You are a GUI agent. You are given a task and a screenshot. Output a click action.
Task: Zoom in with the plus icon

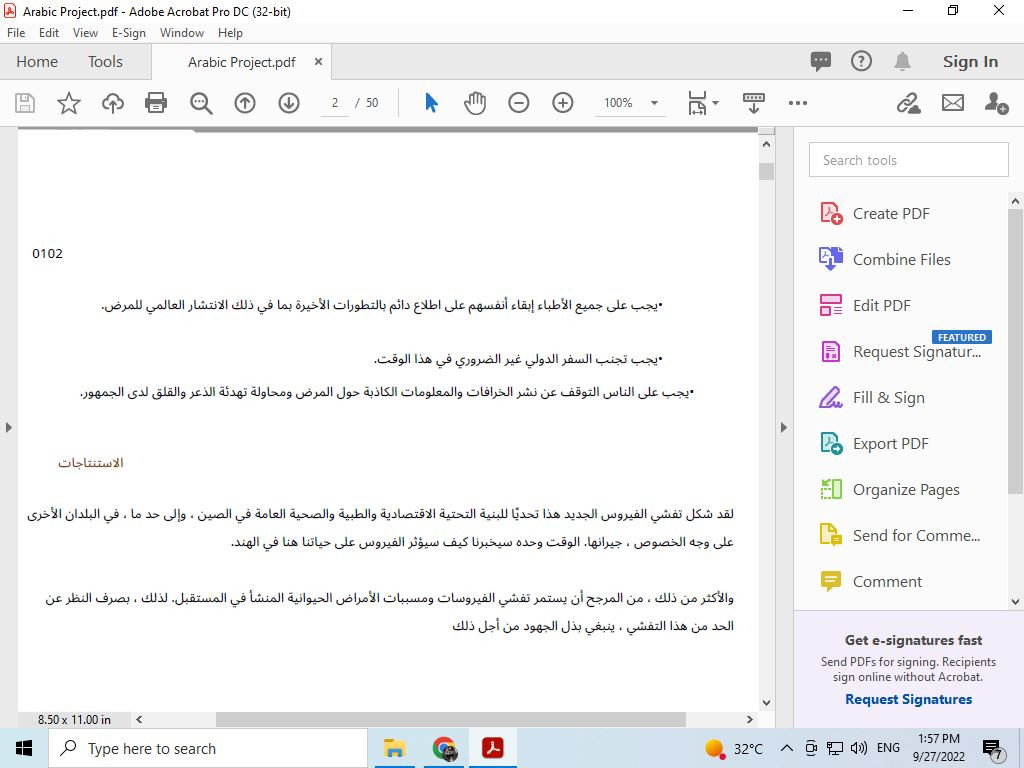(562, 102)
